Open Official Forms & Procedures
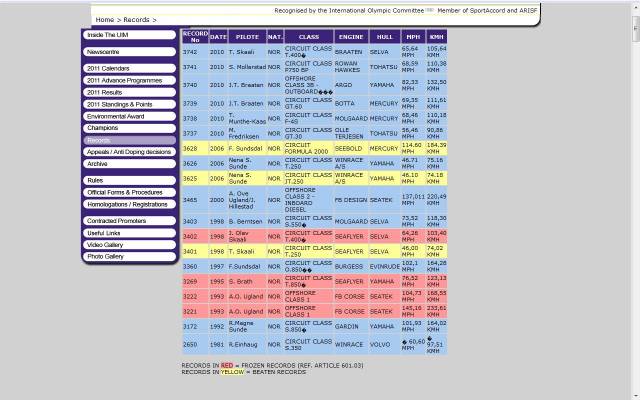Viewport: 640px width, 400px height. tap(129, 192)
